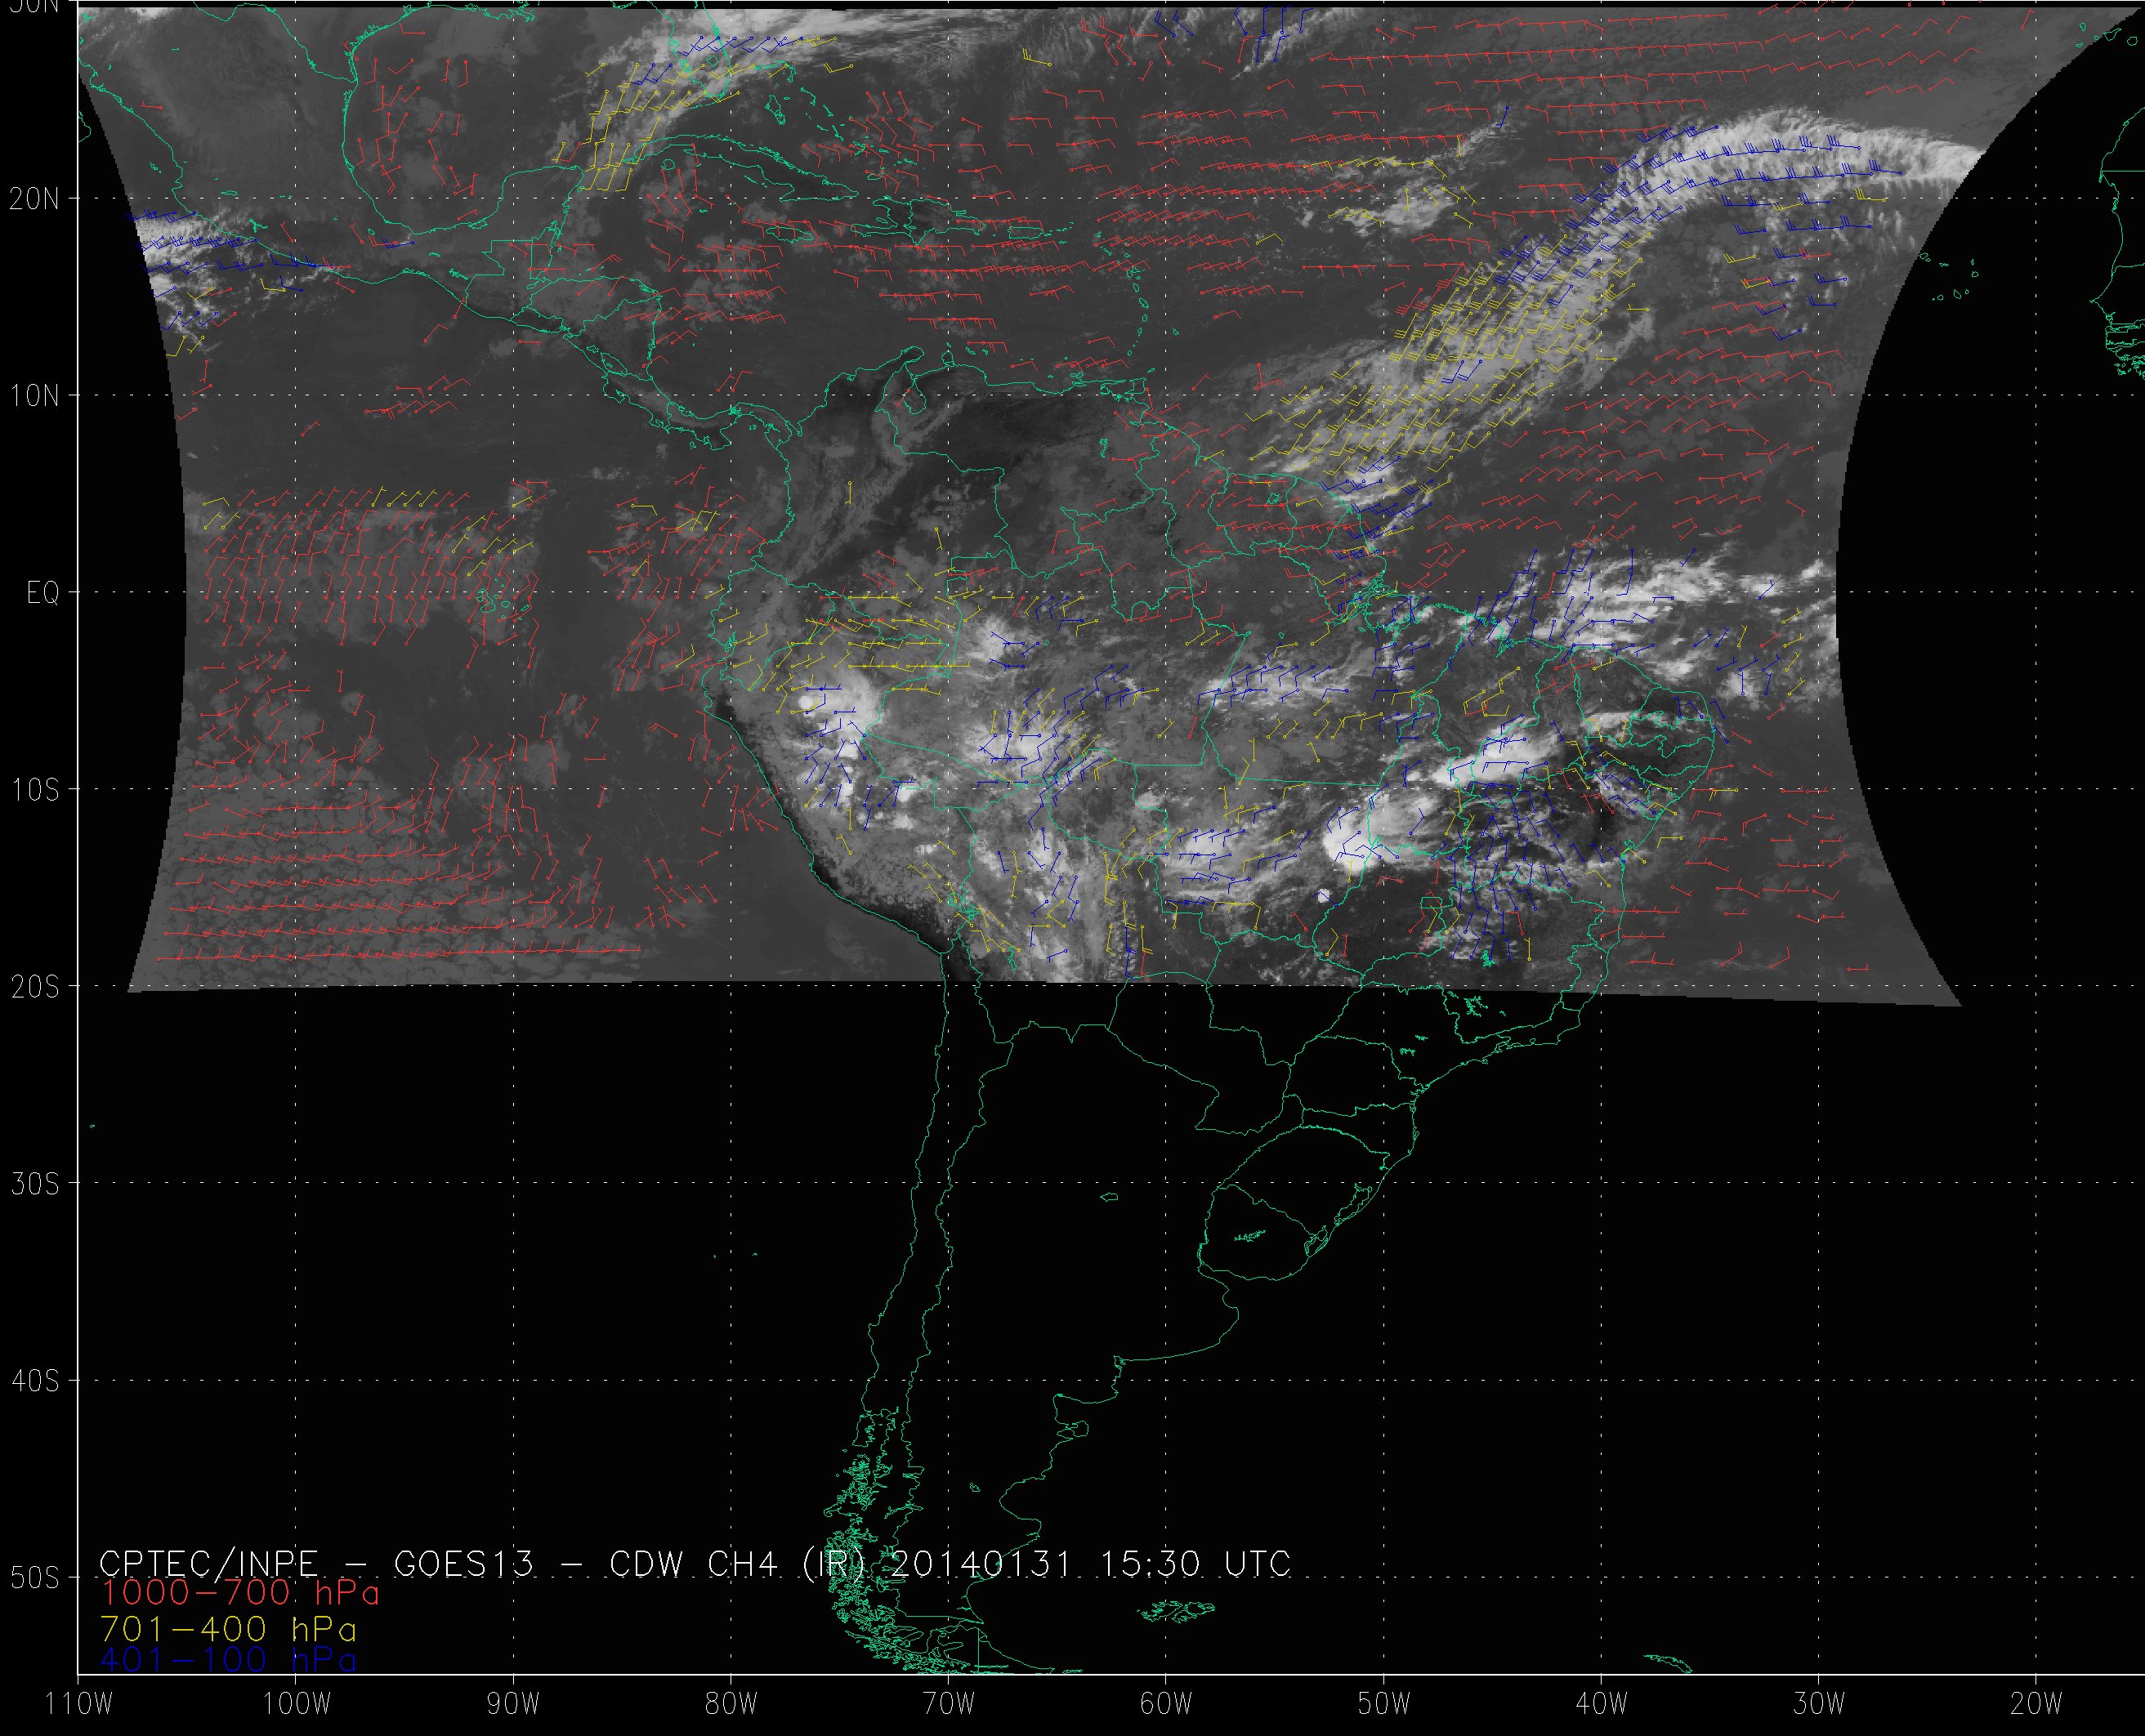The image size is (2145, 1736).
Task: Click the 20S latitude axis label
Action: [x=35, y=987]
